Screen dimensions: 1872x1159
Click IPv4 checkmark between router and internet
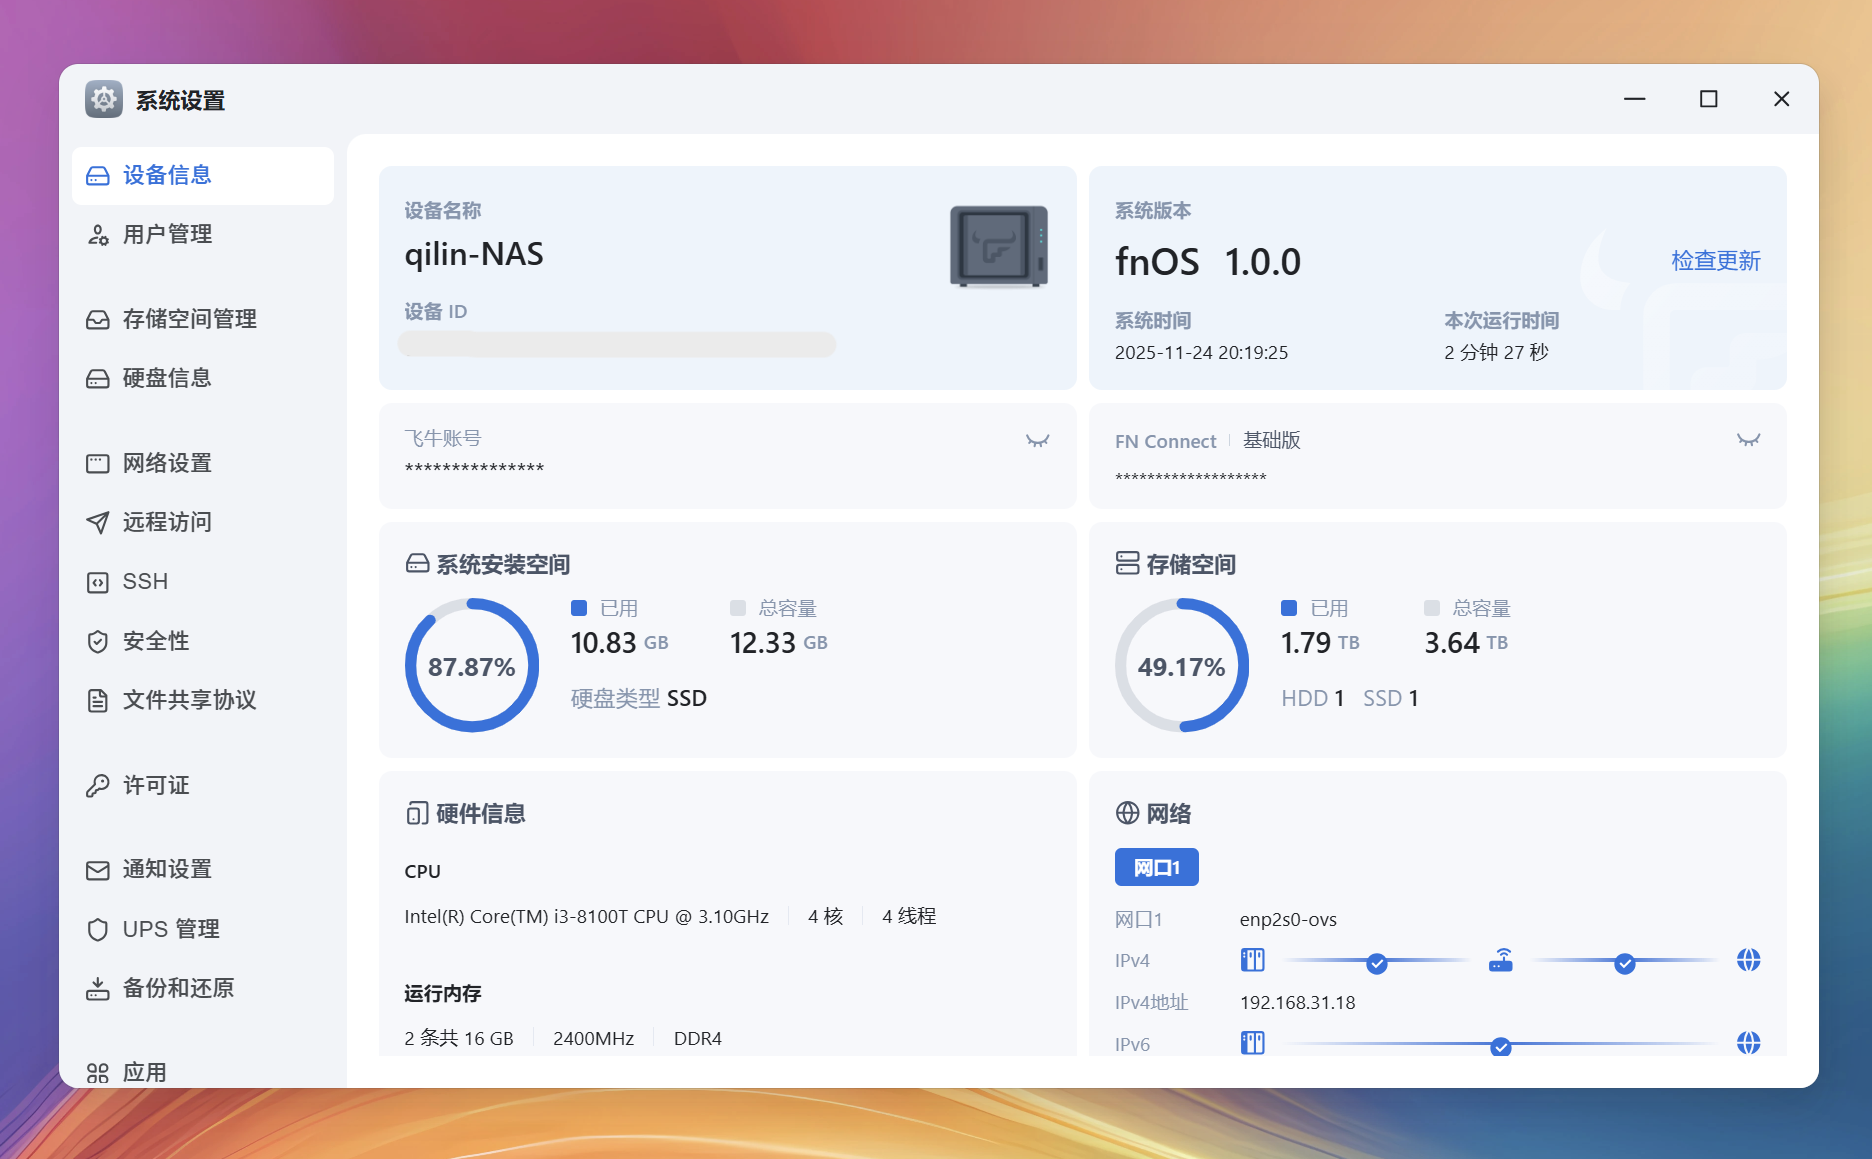pyautogui.click(x=1625, y=964)
